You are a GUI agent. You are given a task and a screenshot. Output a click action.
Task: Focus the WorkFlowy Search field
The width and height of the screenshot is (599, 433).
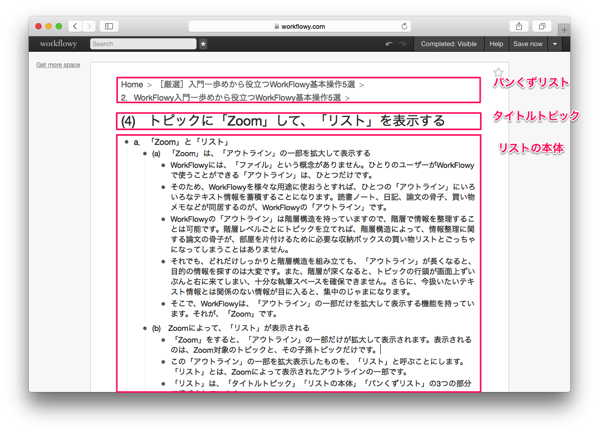[143, 44]
